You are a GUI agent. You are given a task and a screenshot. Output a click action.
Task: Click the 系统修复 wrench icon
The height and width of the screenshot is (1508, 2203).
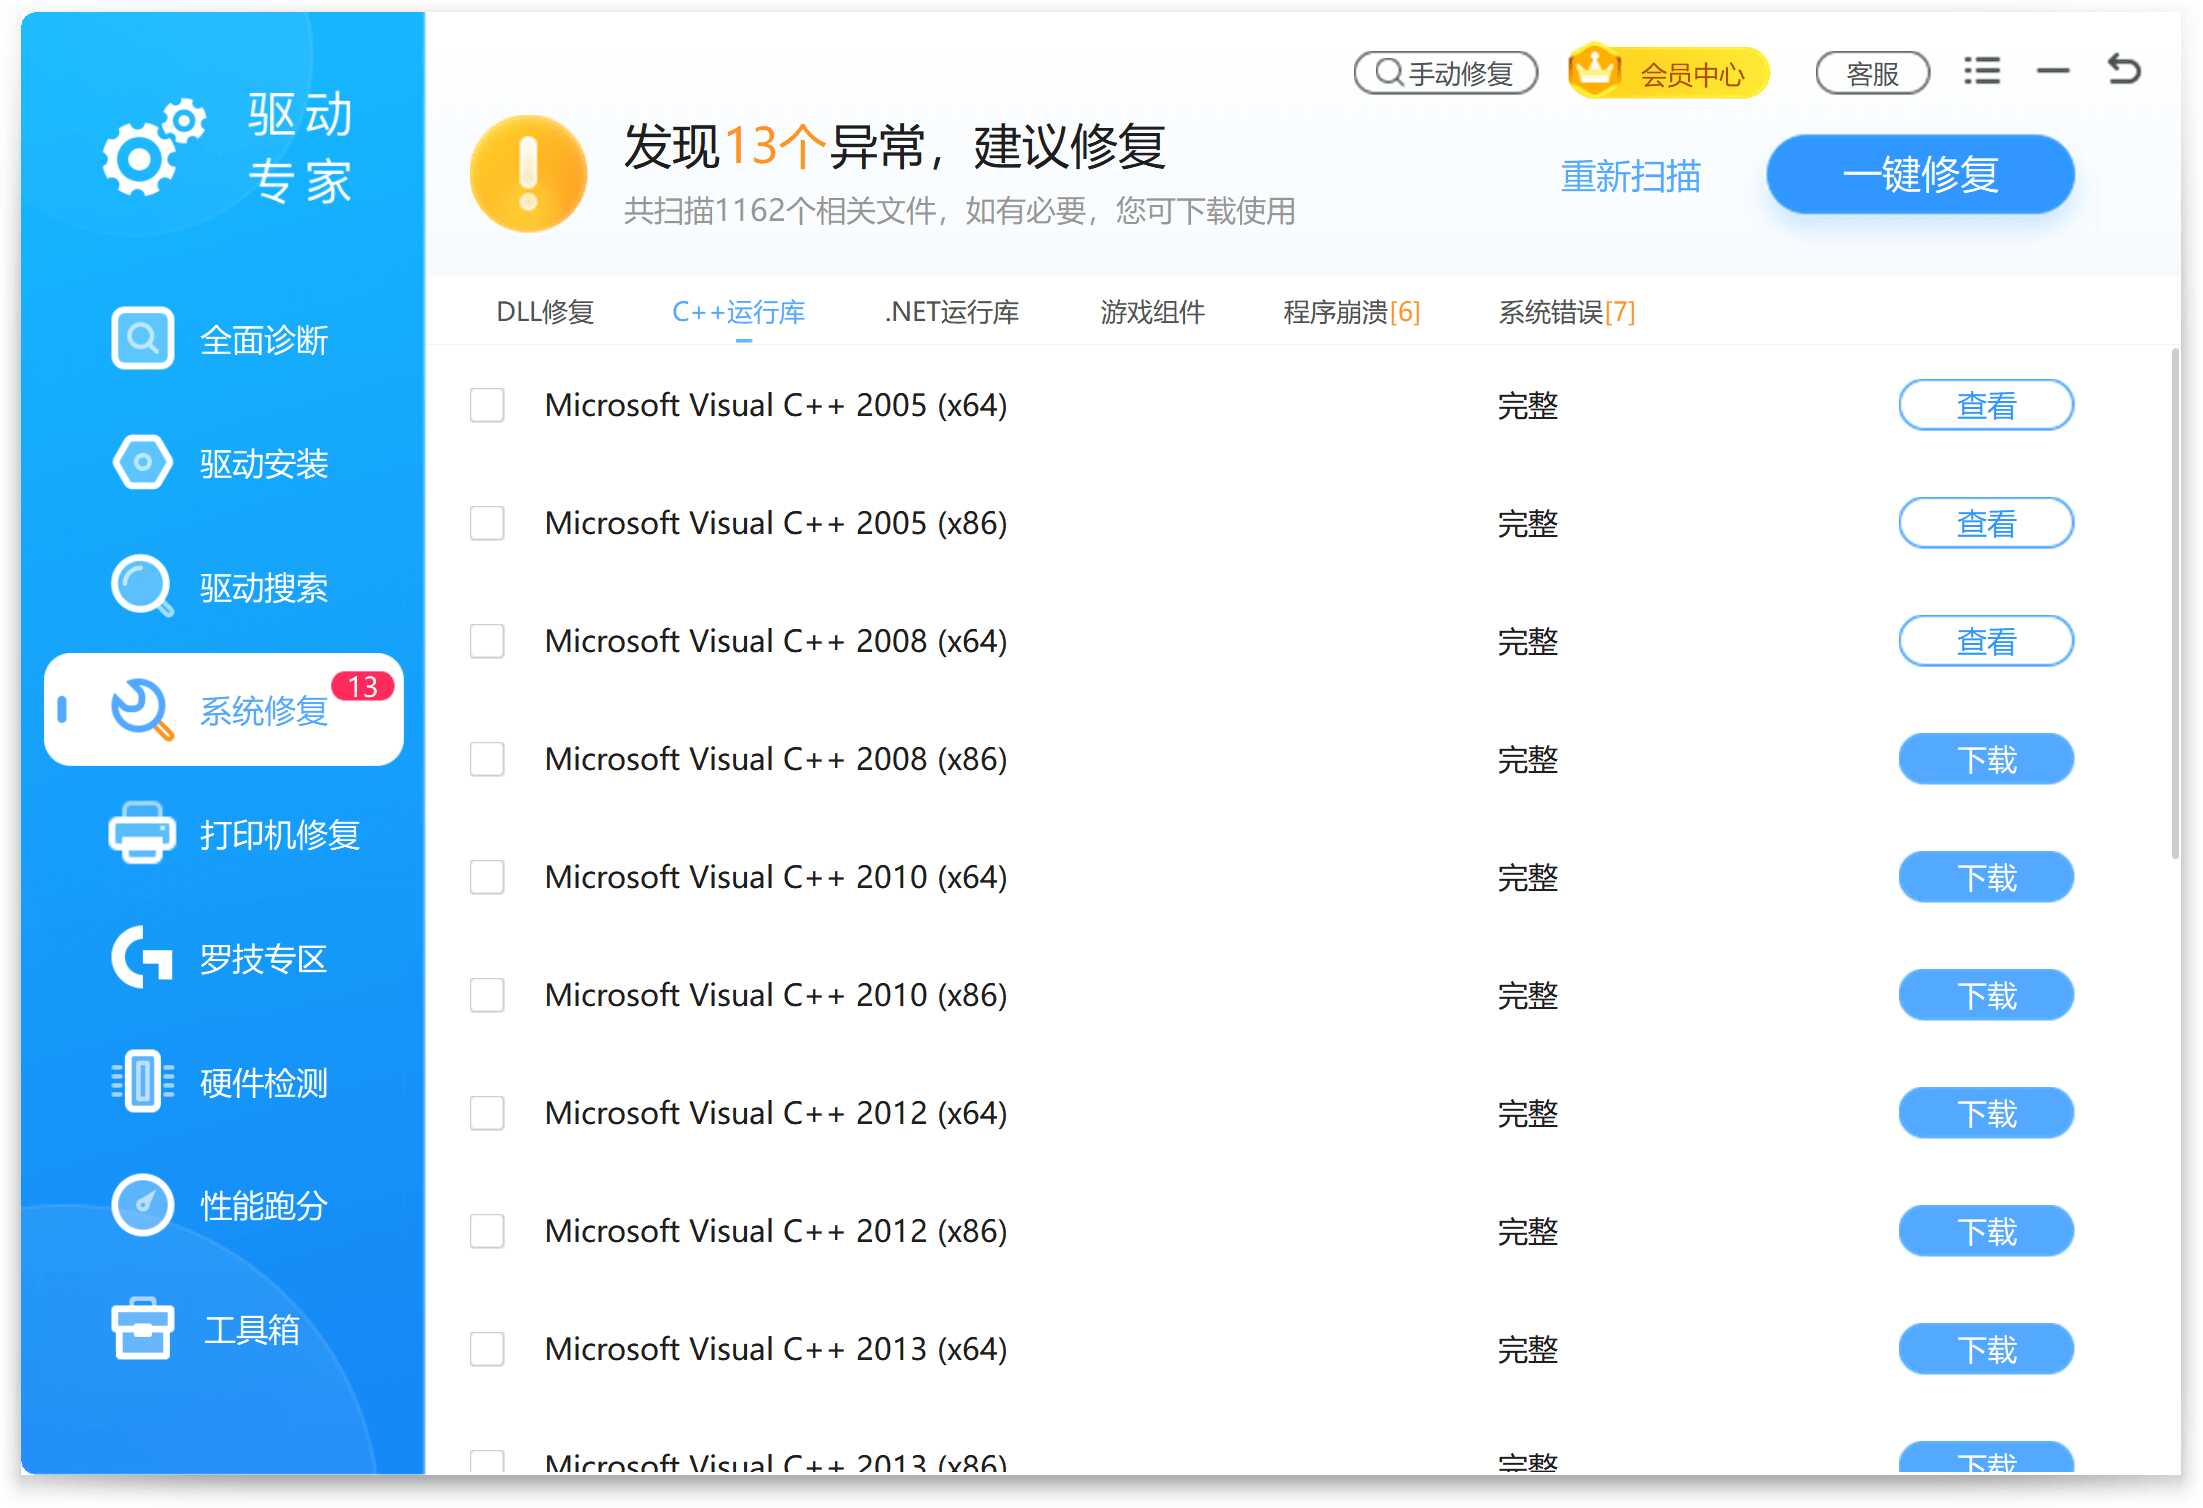(142, 710)
